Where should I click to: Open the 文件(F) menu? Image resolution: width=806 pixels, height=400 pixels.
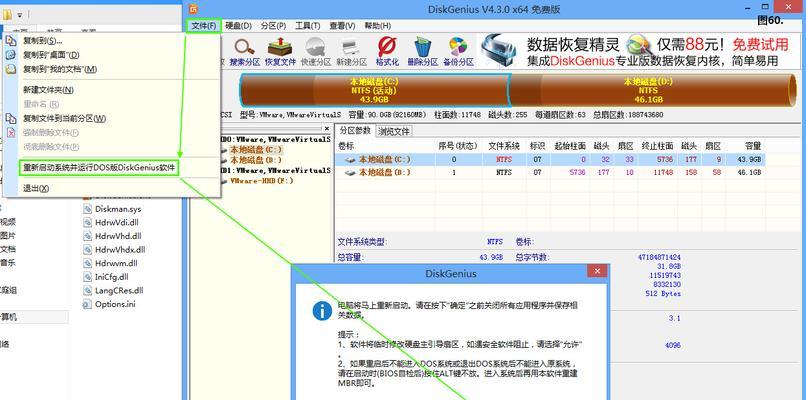[x=204, y=26]
